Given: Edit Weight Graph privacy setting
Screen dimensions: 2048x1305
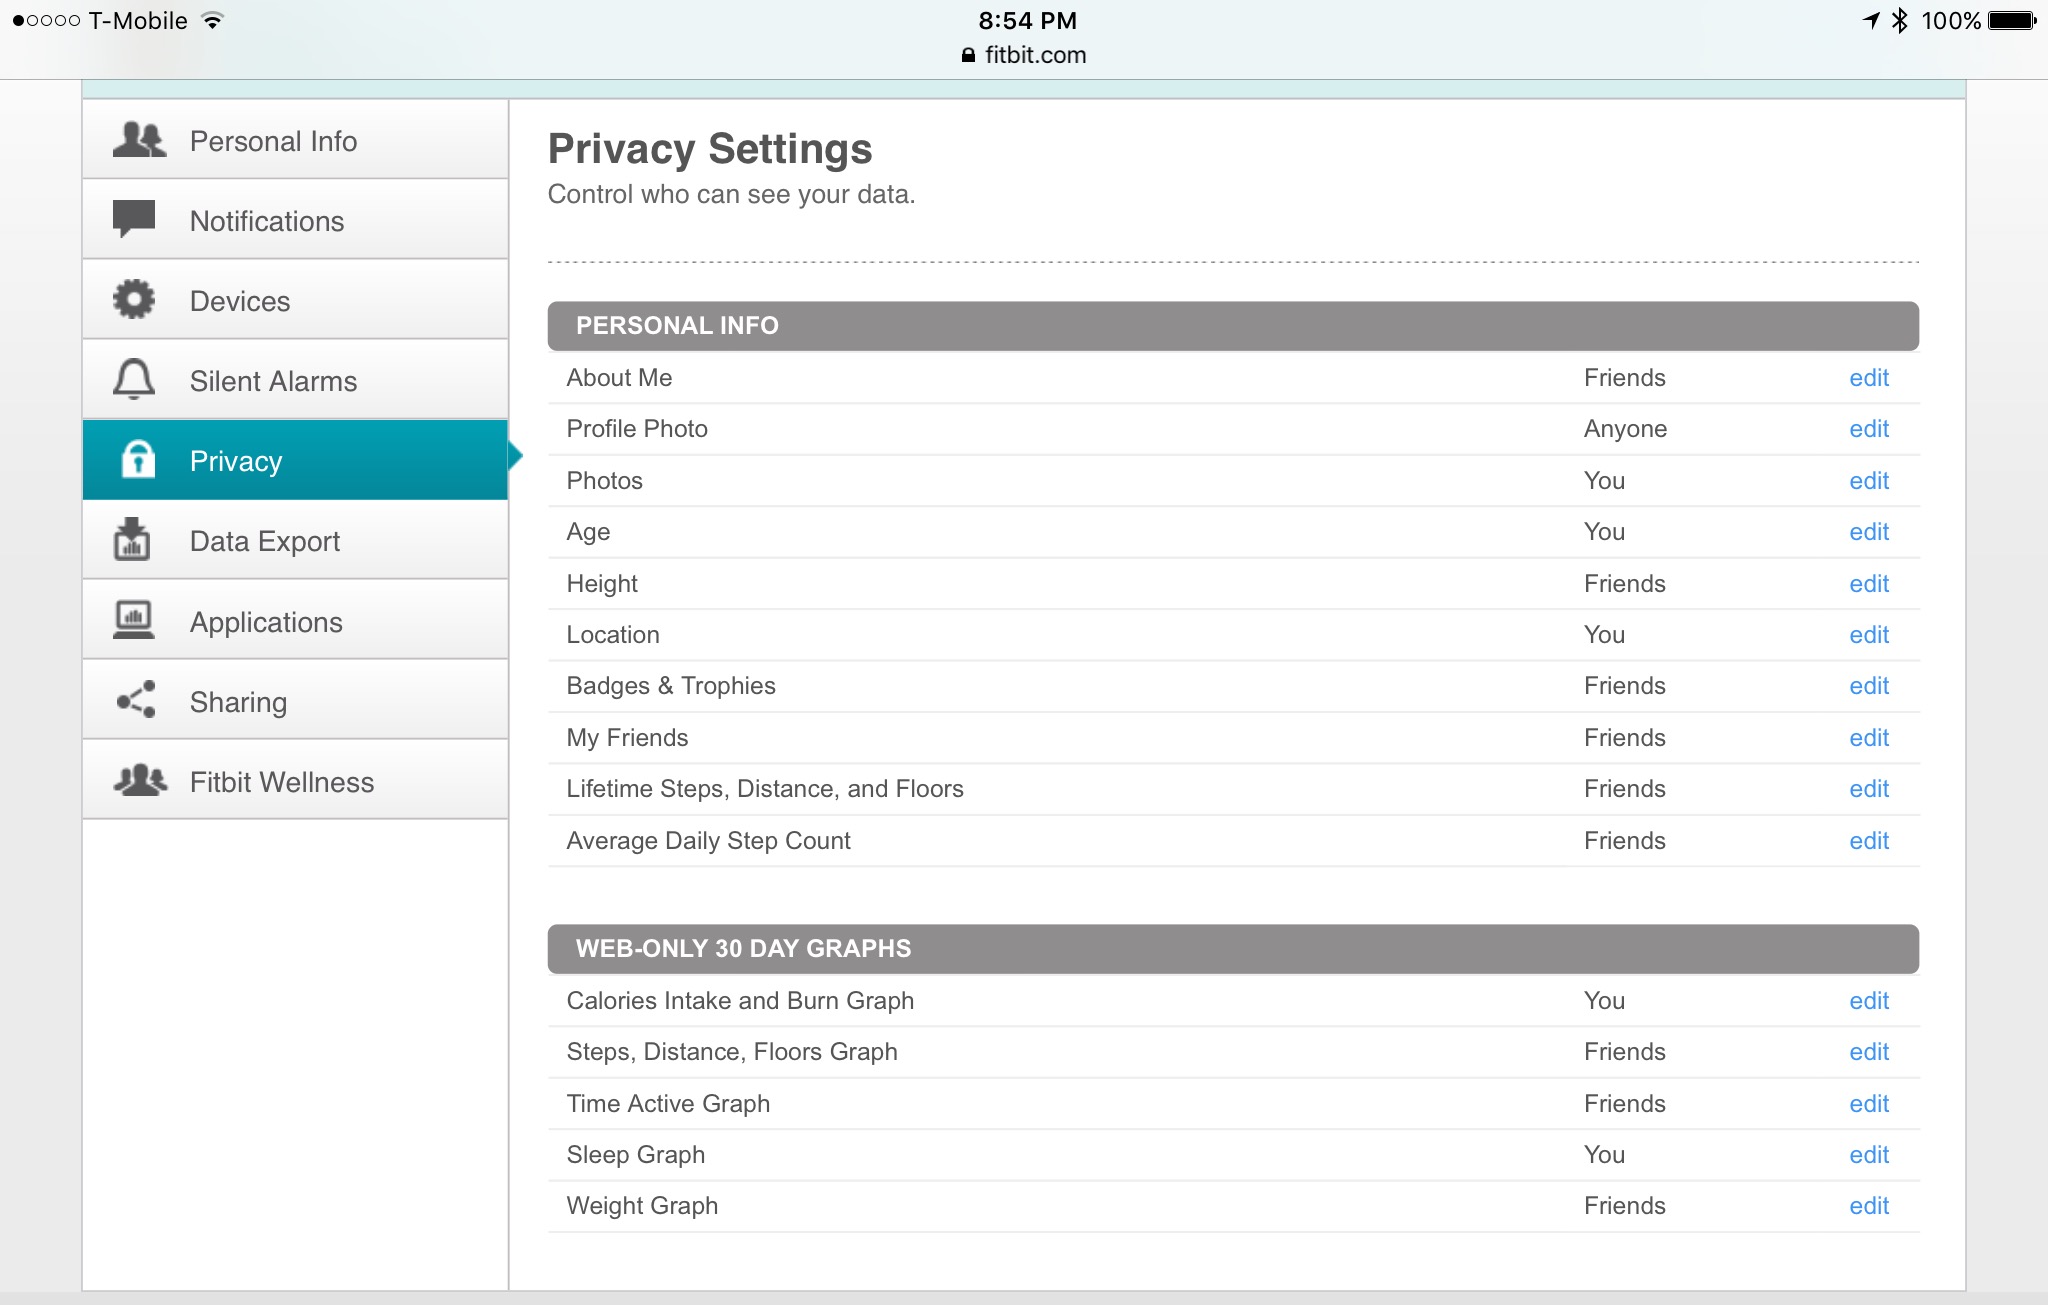Looking at the screenshot, I should click(x=1870, y=1203).
